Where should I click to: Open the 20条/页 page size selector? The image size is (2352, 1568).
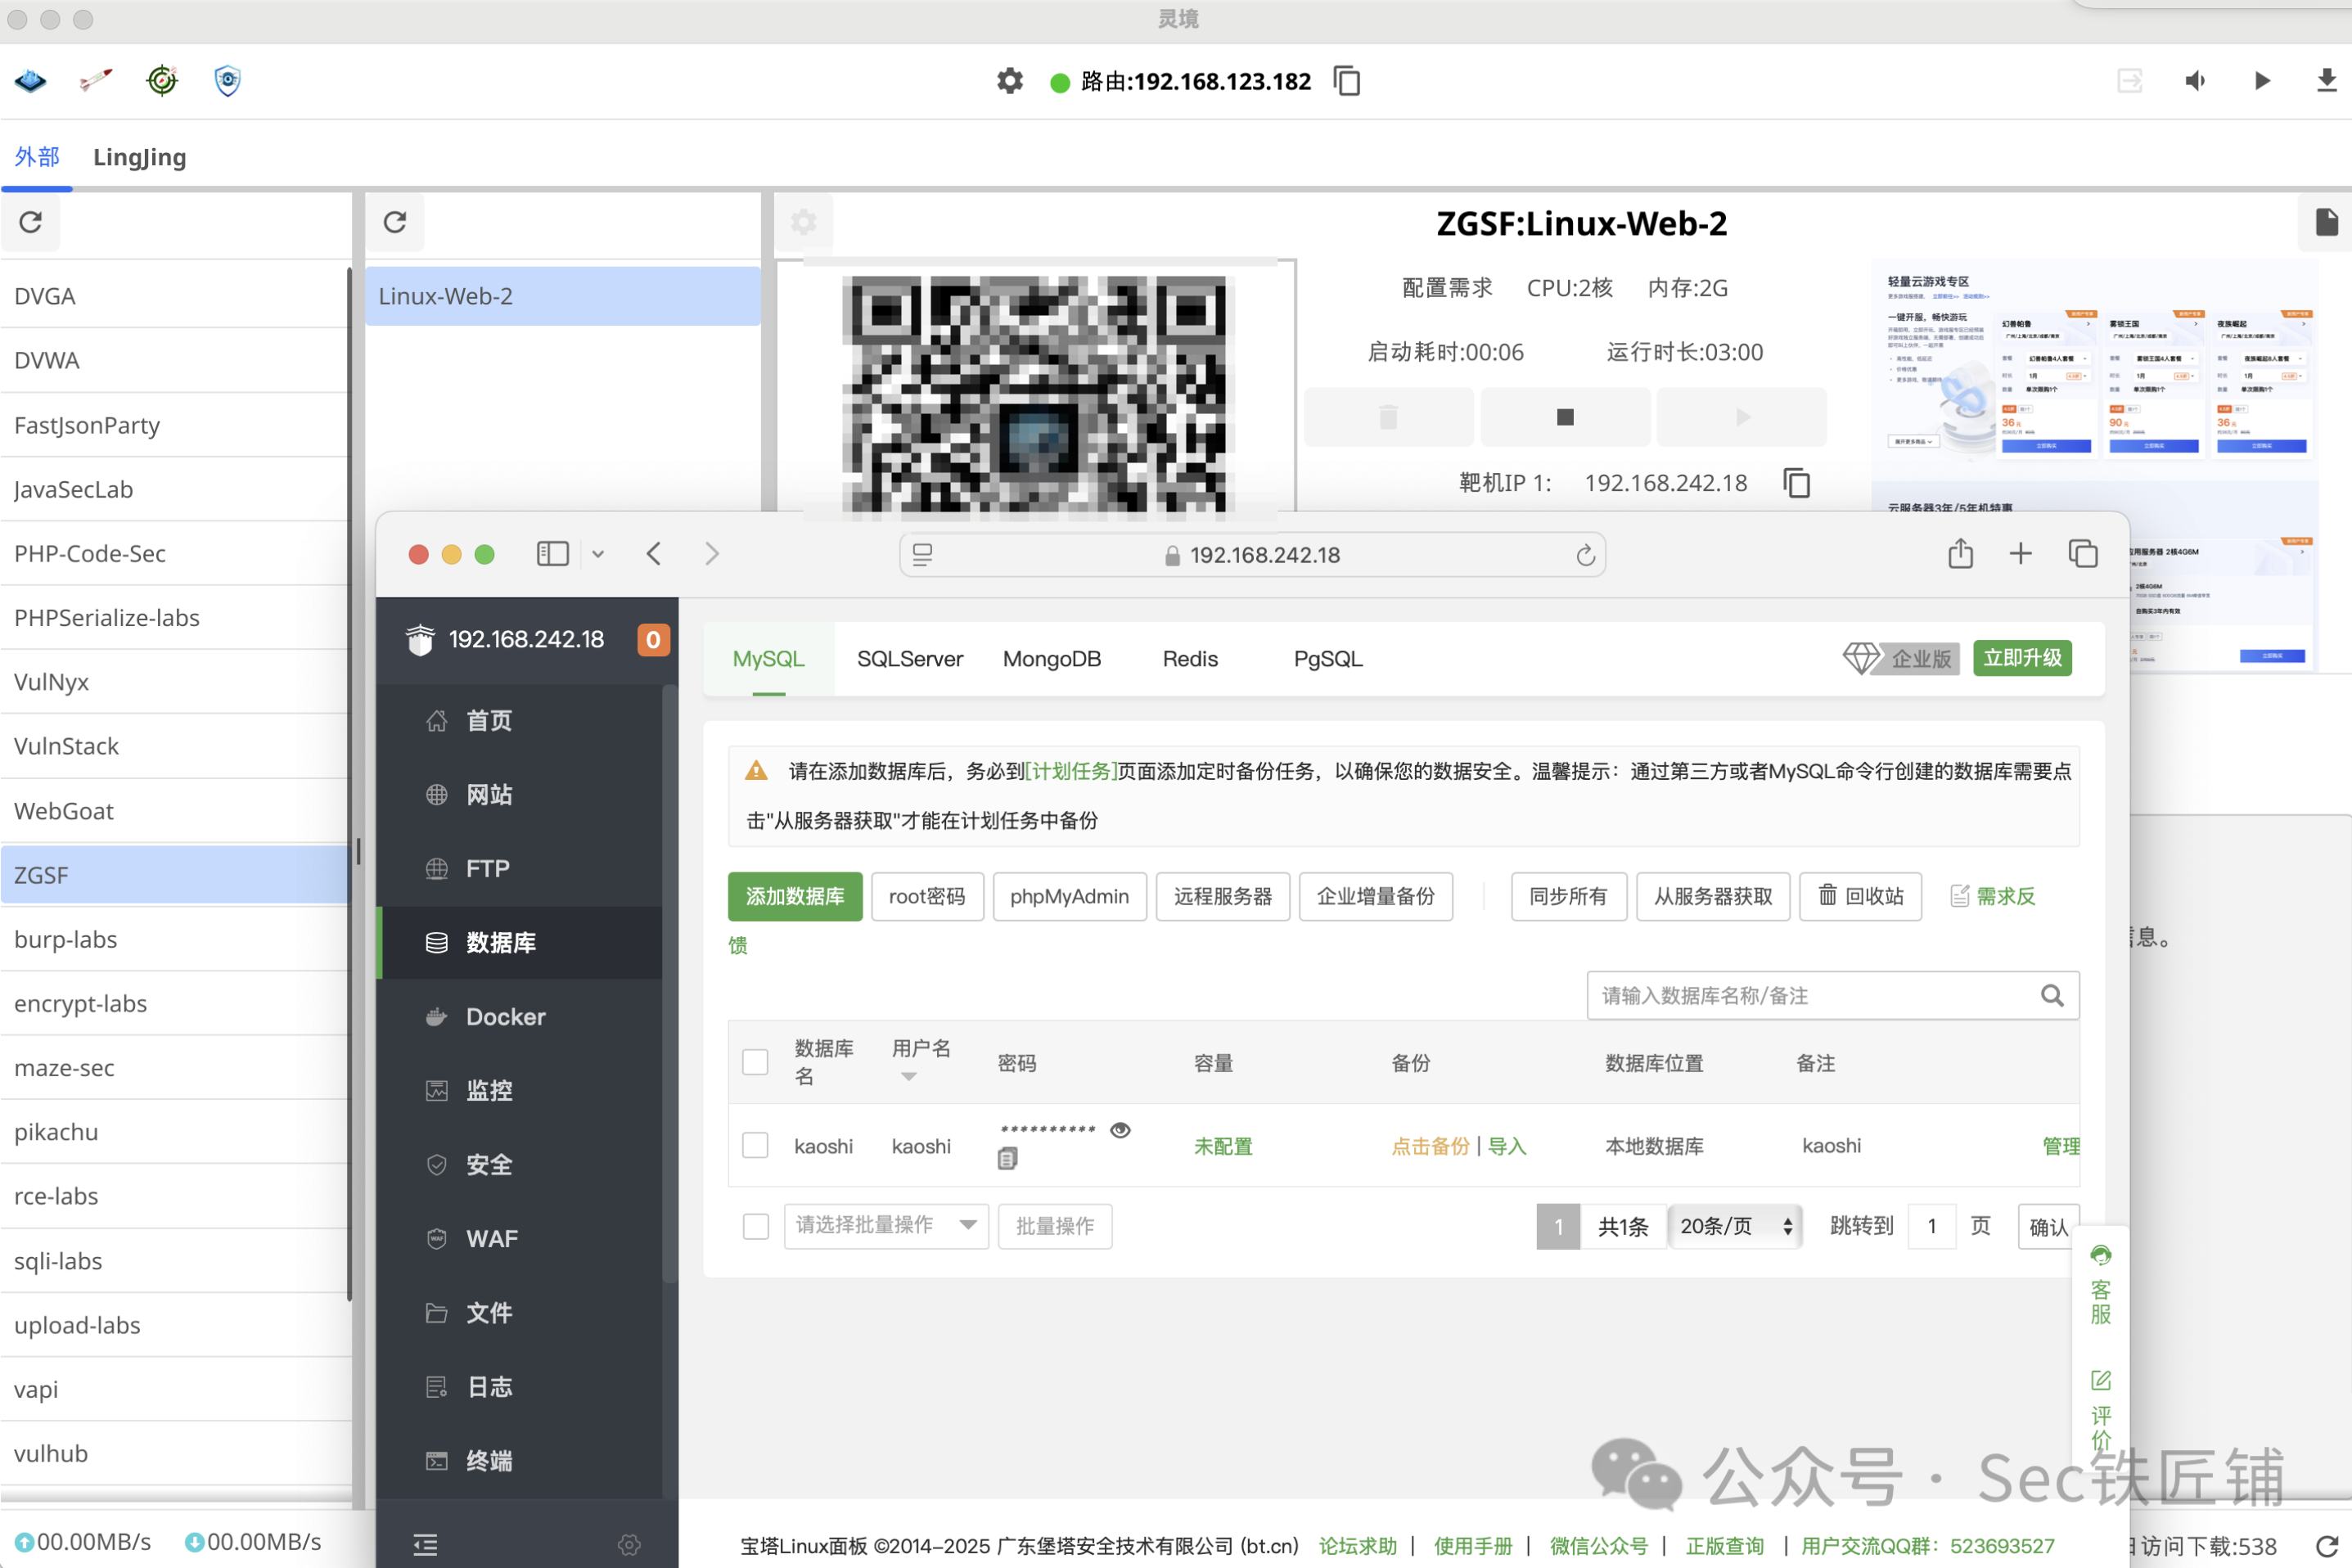pyautogui.click(x=1734, y=1226)
